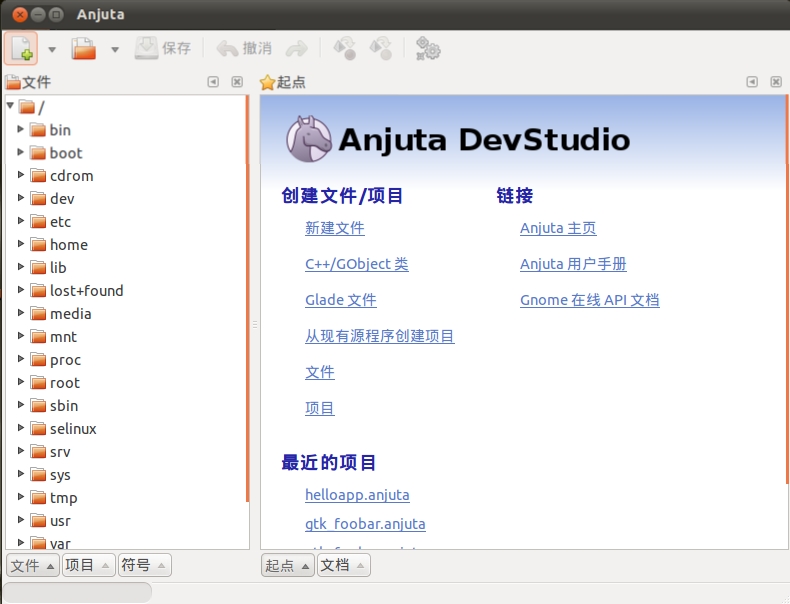790x604 pixels.
Task: Select the sys folder icon
Action: tap(38, 474)
